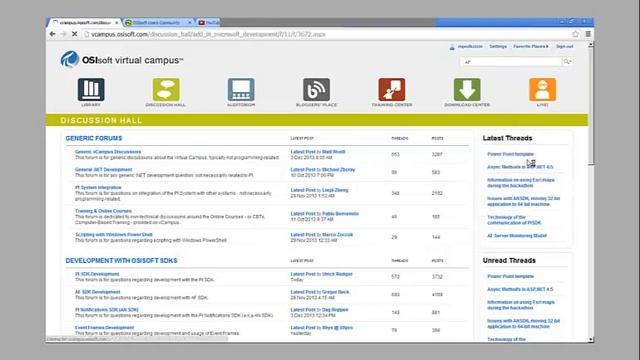Open Latest Post by Matt Rivett

point(318,152)
